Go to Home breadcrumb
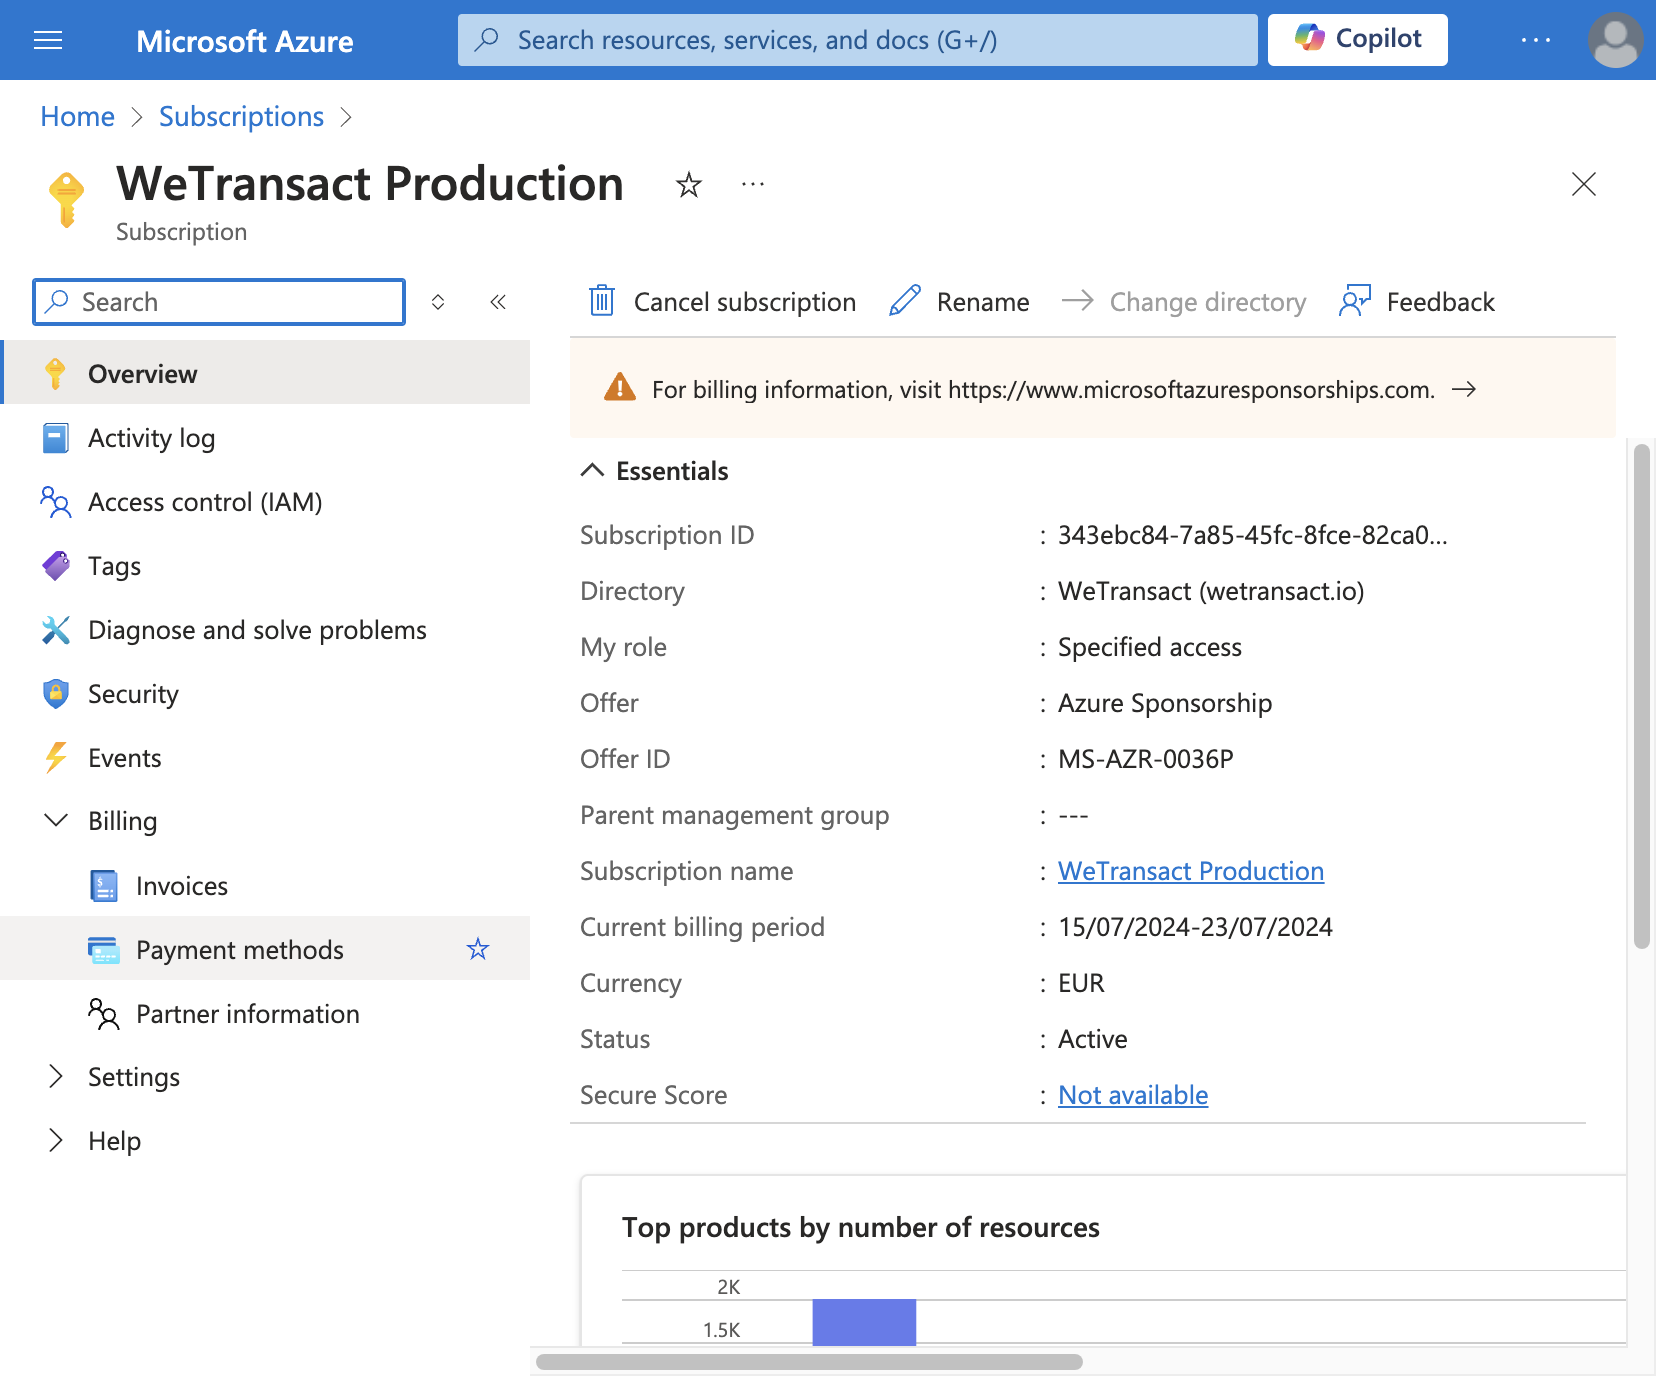 click(x=77, y=117)
